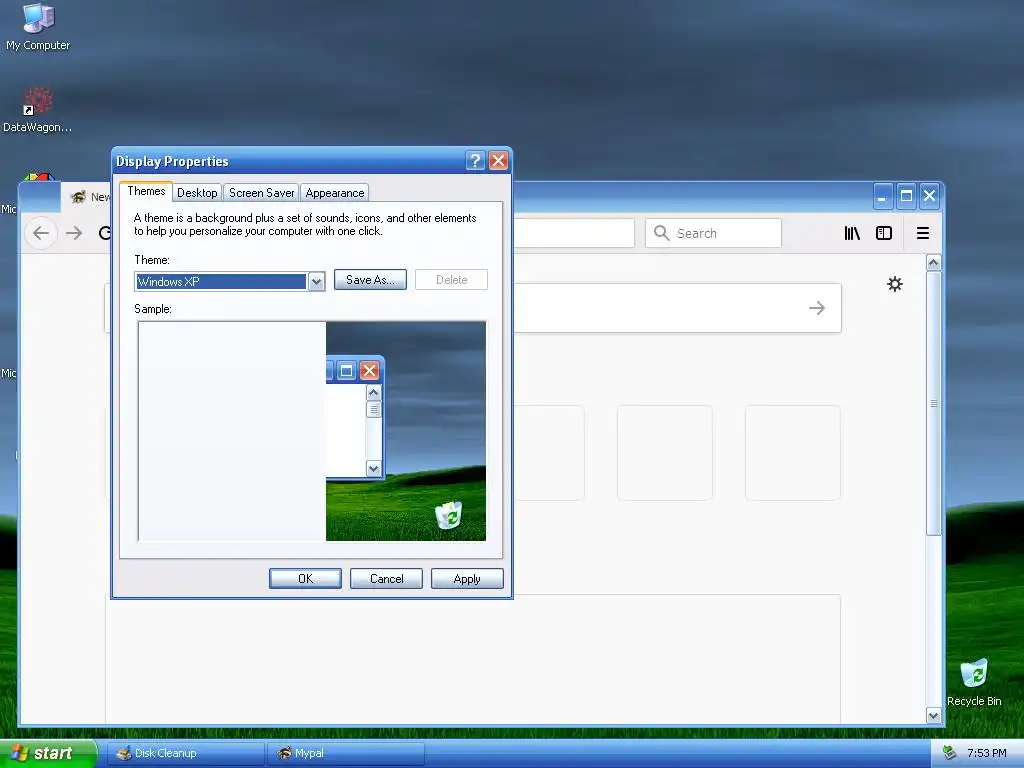Click the Mypal vertical scrollbar thumb
The image size is (1024, 768).
(934, 404)
